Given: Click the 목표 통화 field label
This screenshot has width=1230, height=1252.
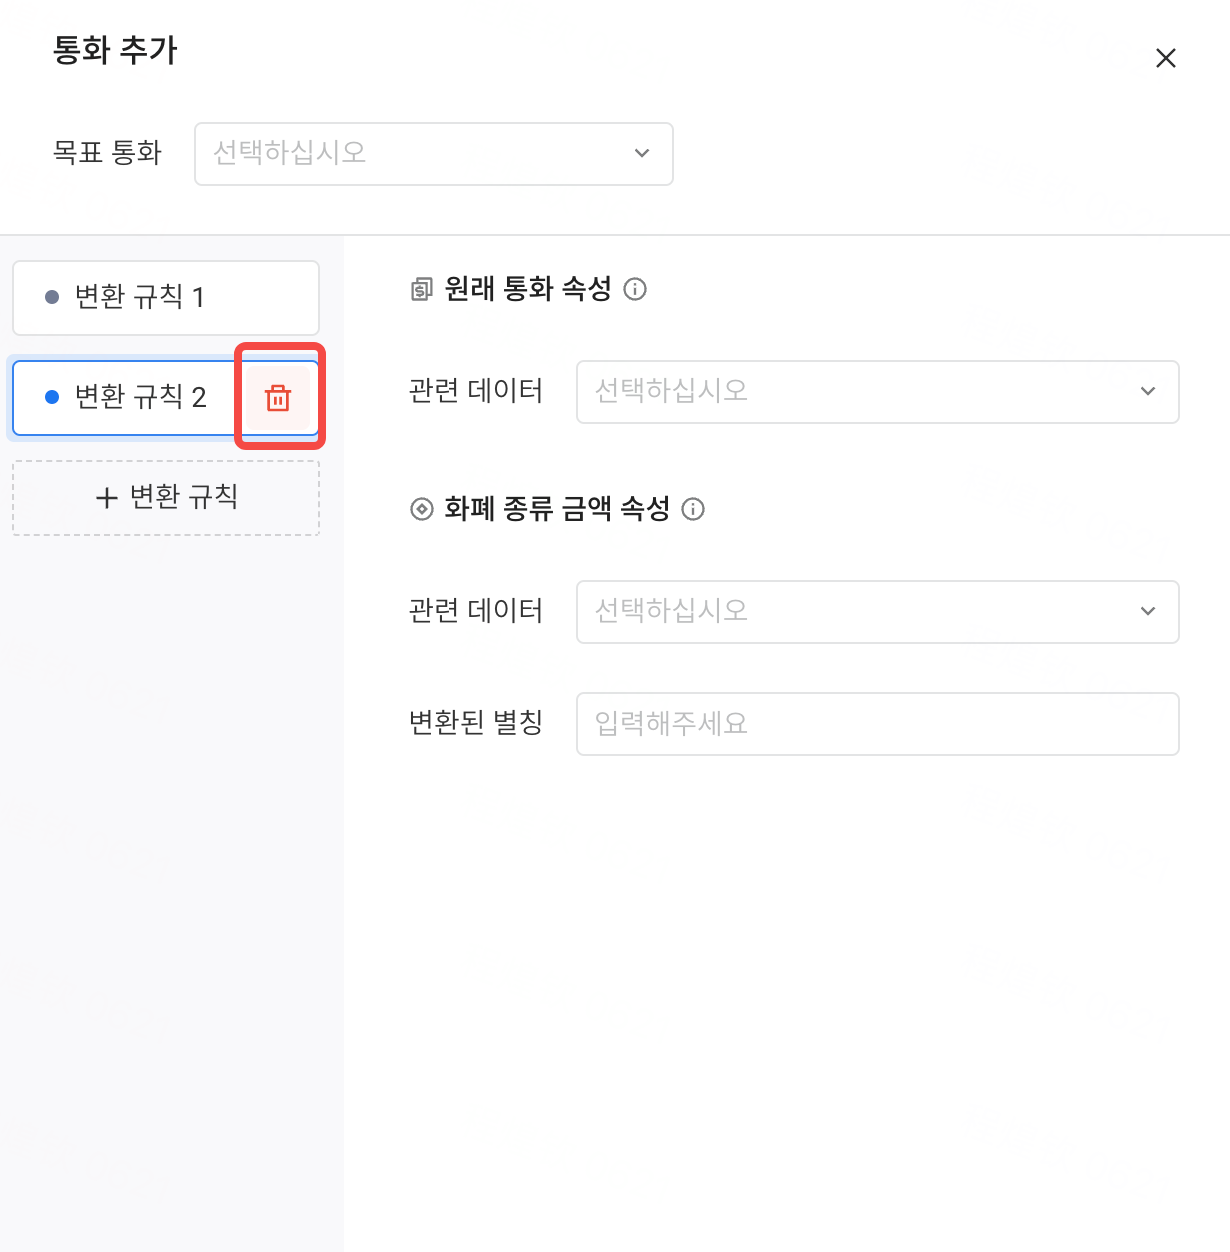Looking at the screenshot, I should [107, 153].
